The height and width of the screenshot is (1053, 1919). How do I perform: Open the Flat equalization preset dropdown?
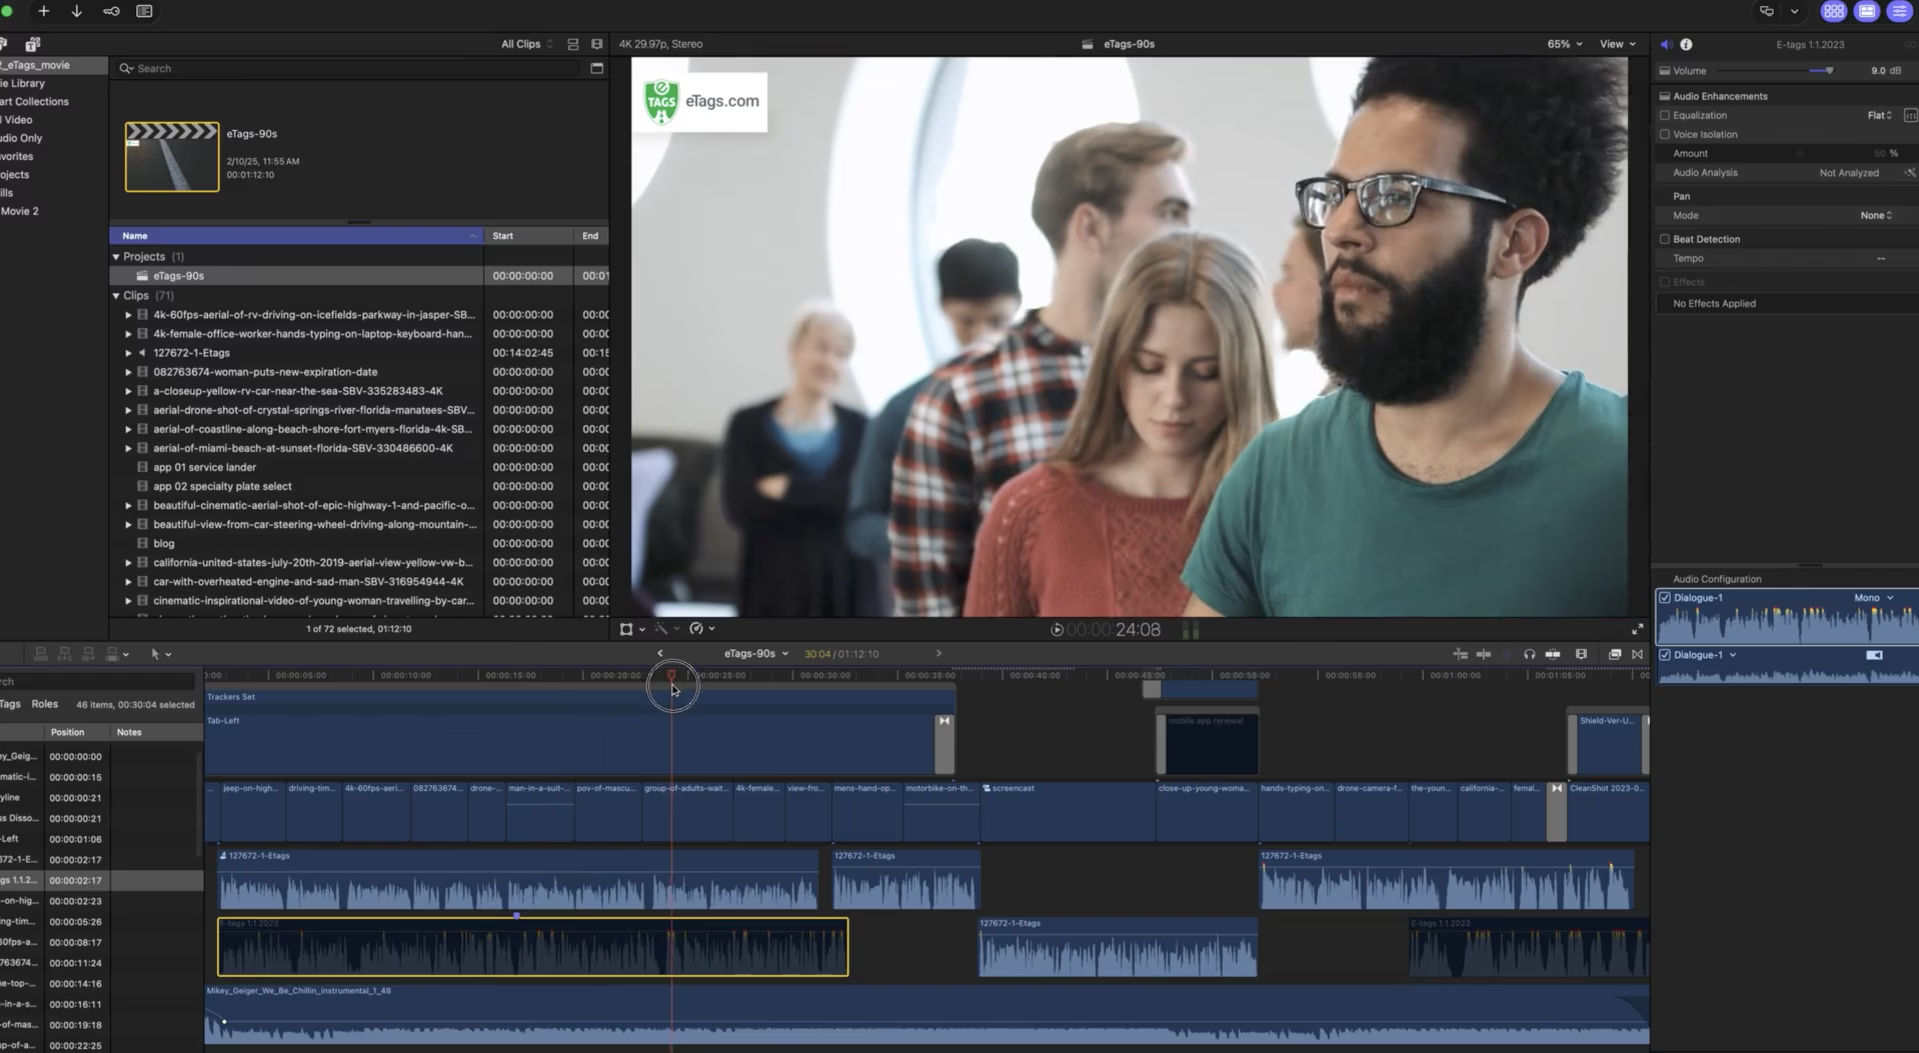tap(1879, 115)
